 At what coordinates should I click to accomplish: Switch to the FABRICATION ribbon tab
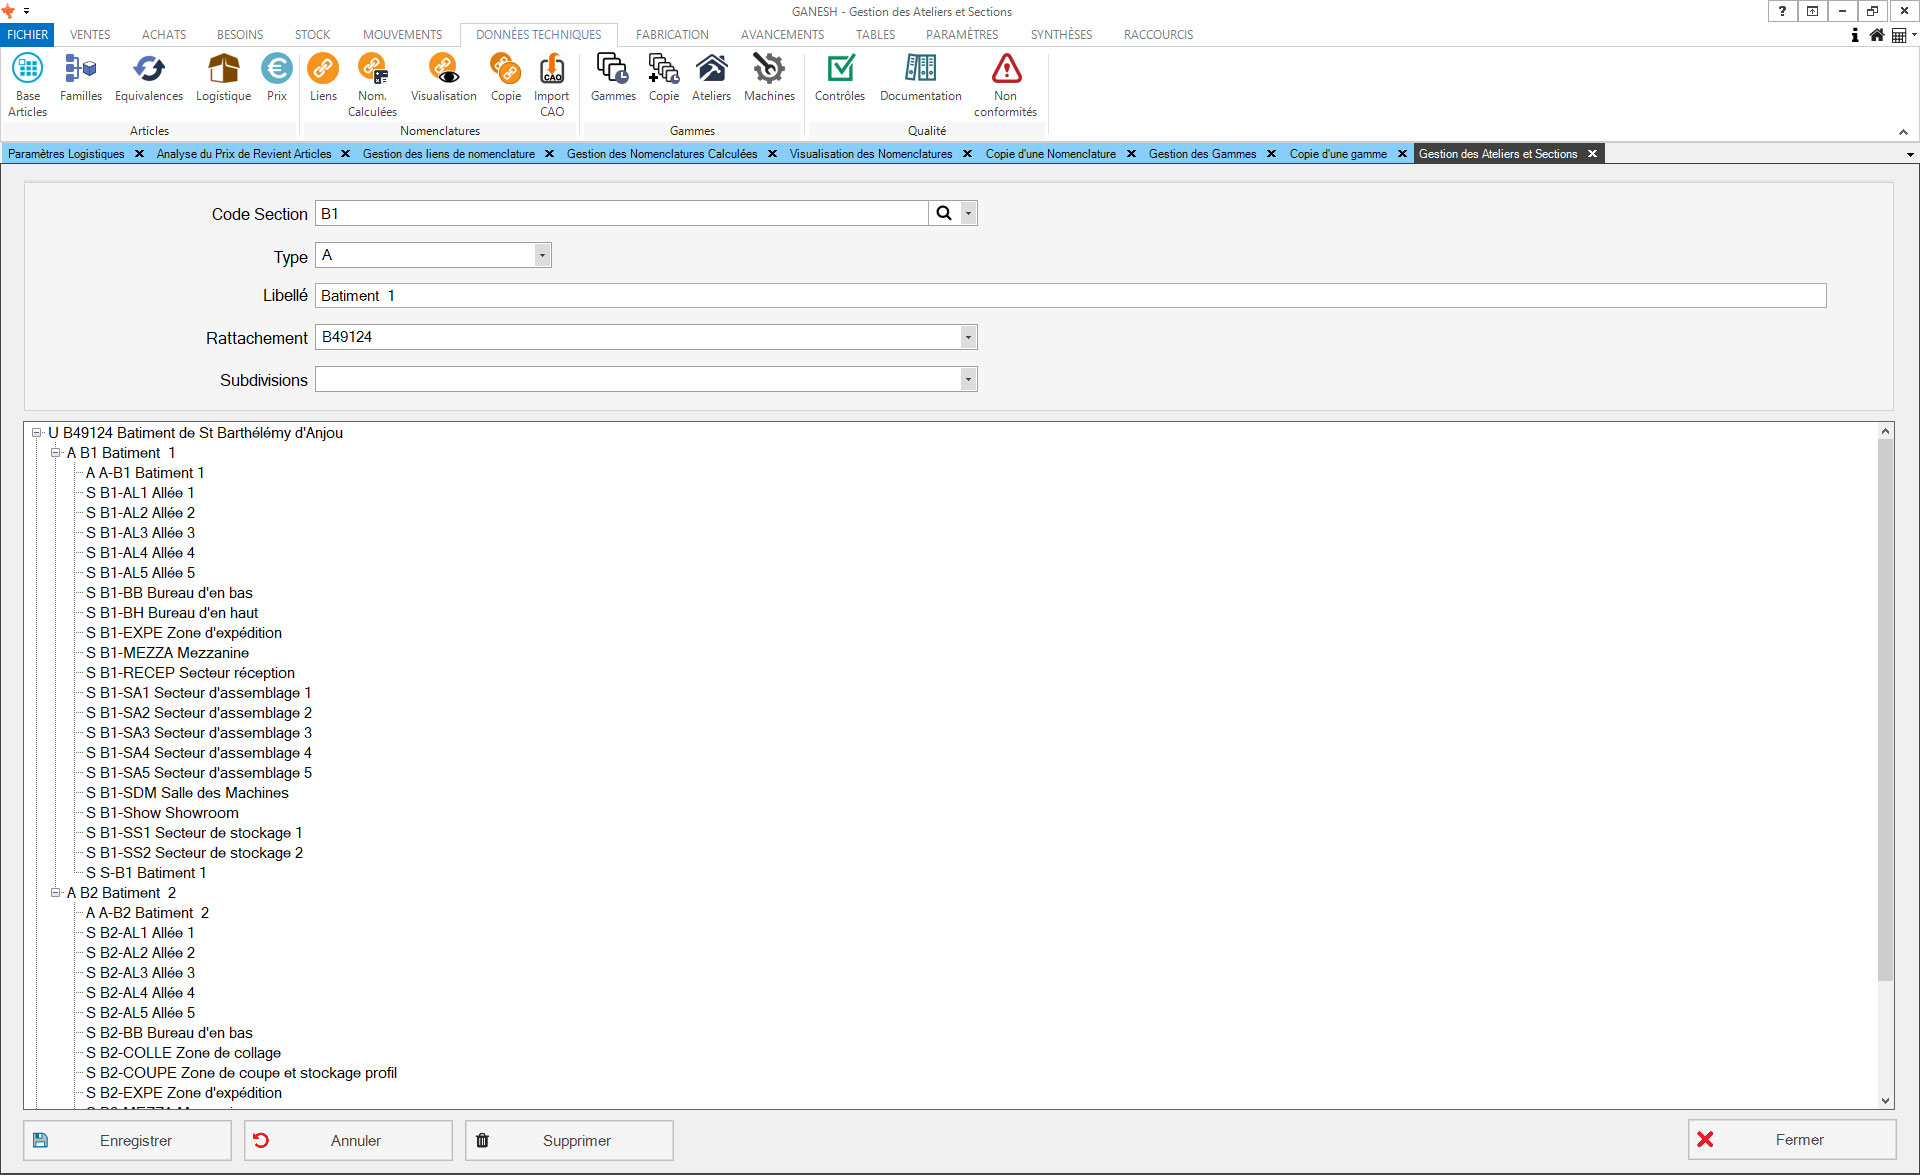pos(672,35)
